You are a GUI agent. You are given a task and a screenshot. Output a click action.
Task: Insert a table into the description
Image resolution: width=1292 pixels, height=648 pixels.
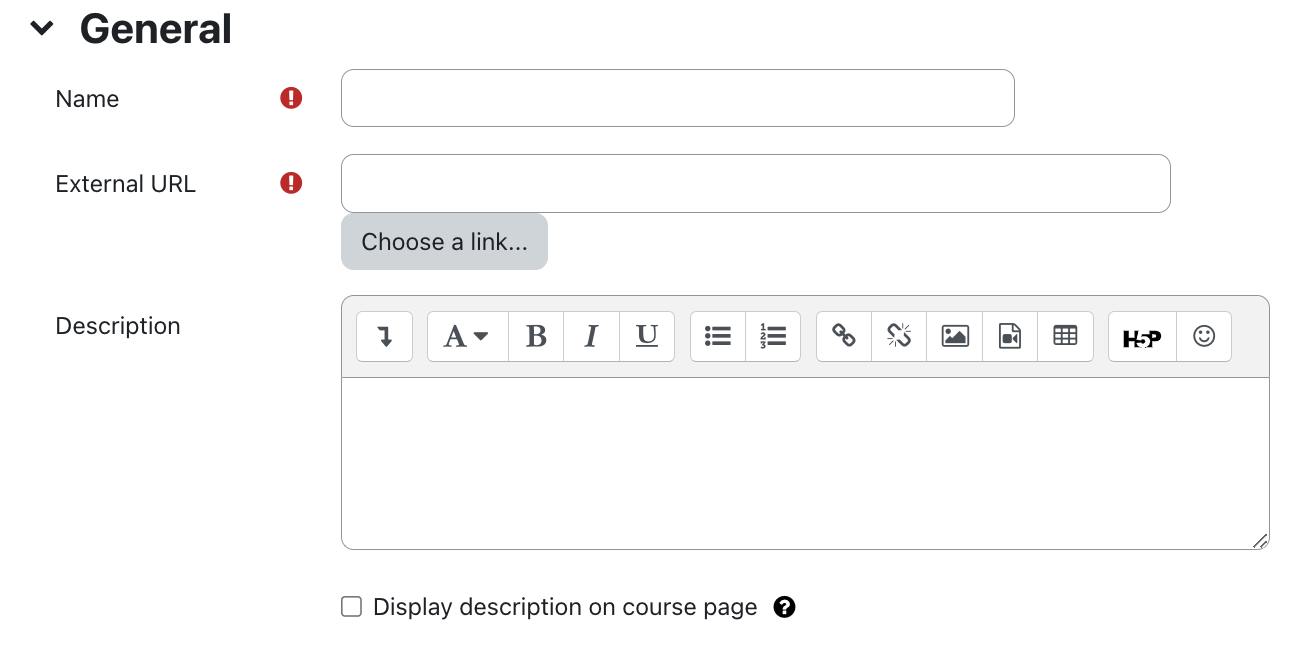pyautogui.click(x=1065, y=336)
